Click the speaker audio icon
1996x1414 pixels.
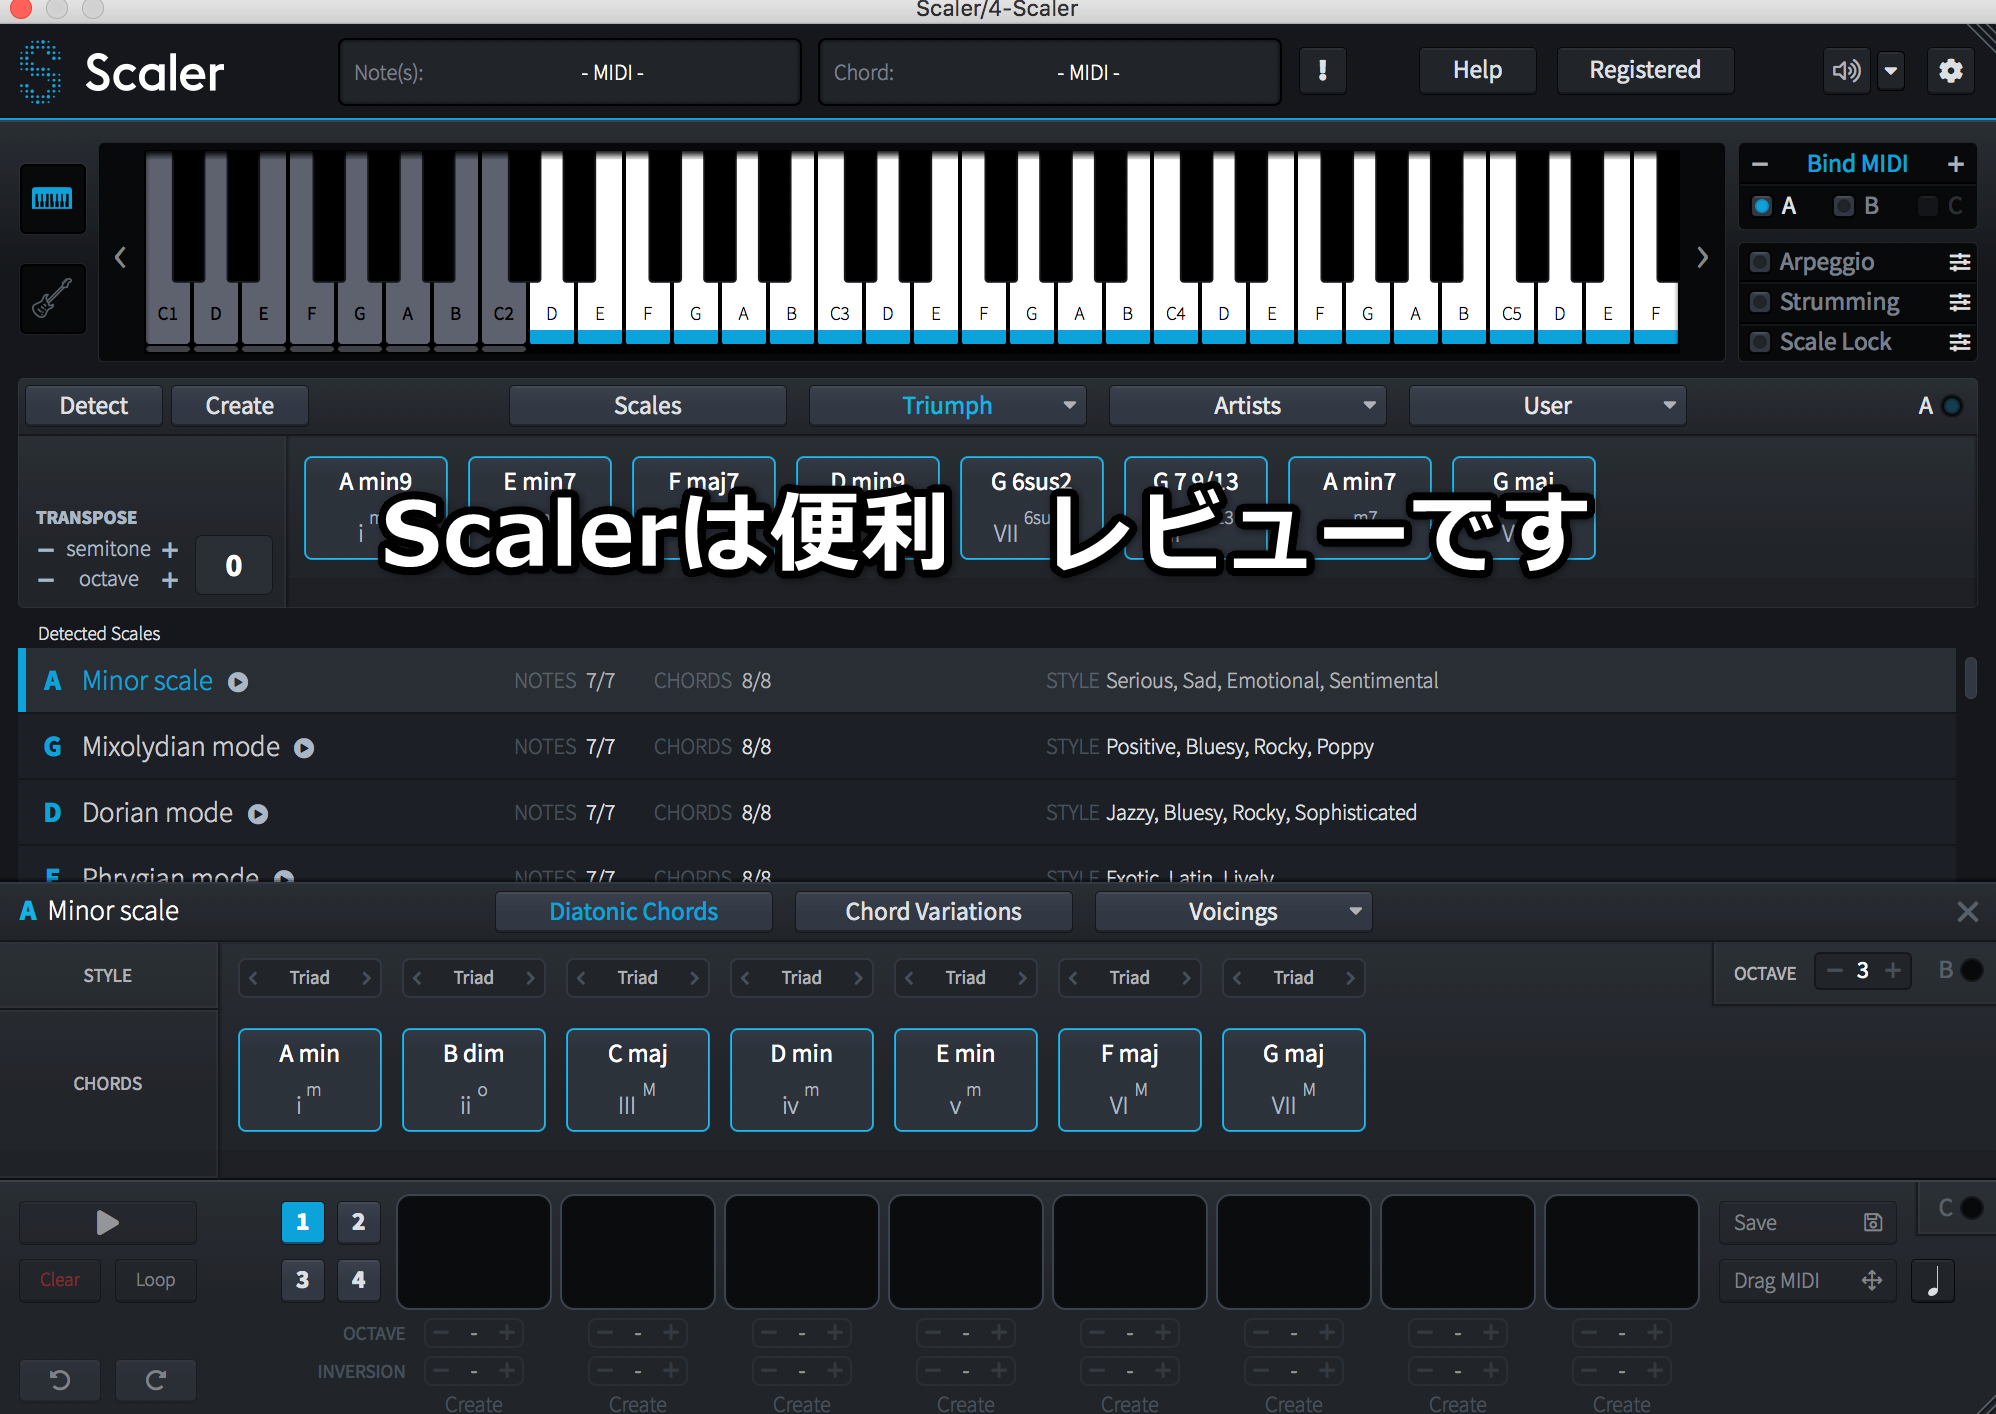(x=1845, y=71)
